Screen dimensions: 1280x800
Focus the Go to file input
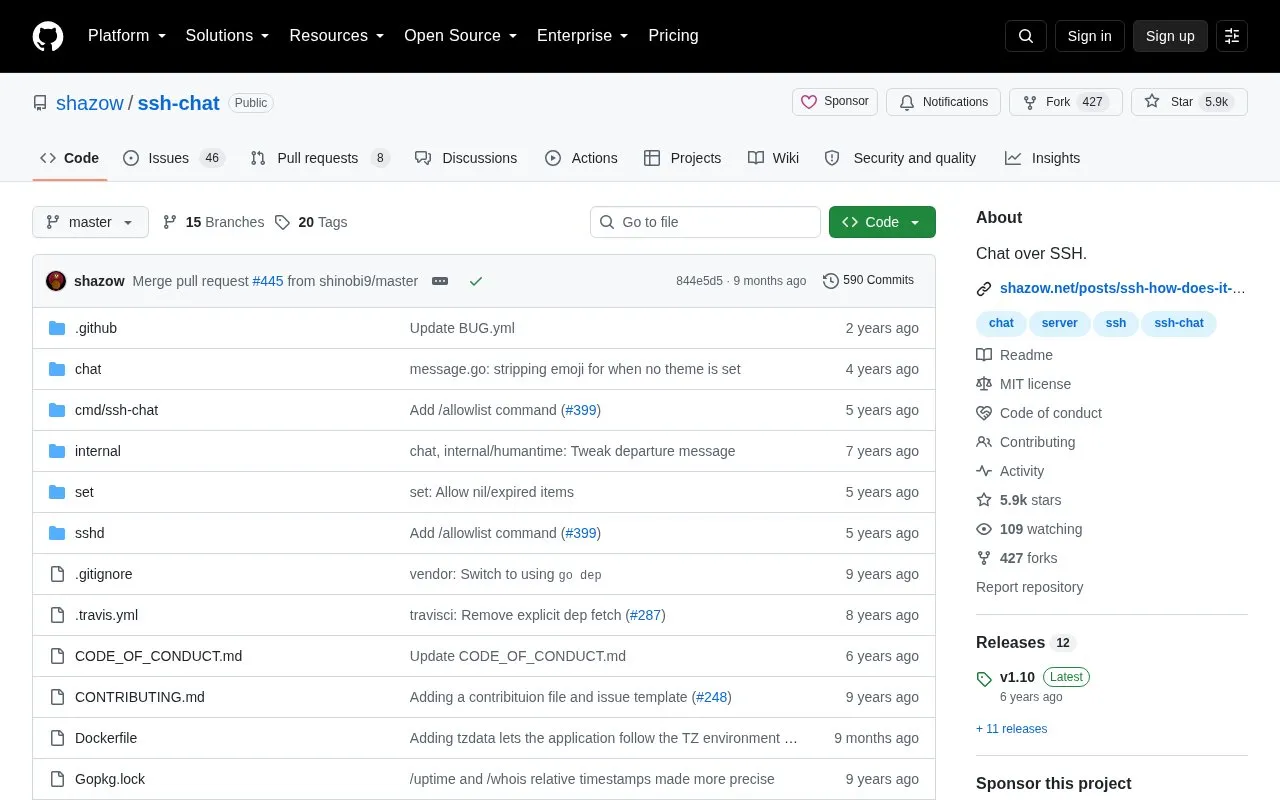705,222
